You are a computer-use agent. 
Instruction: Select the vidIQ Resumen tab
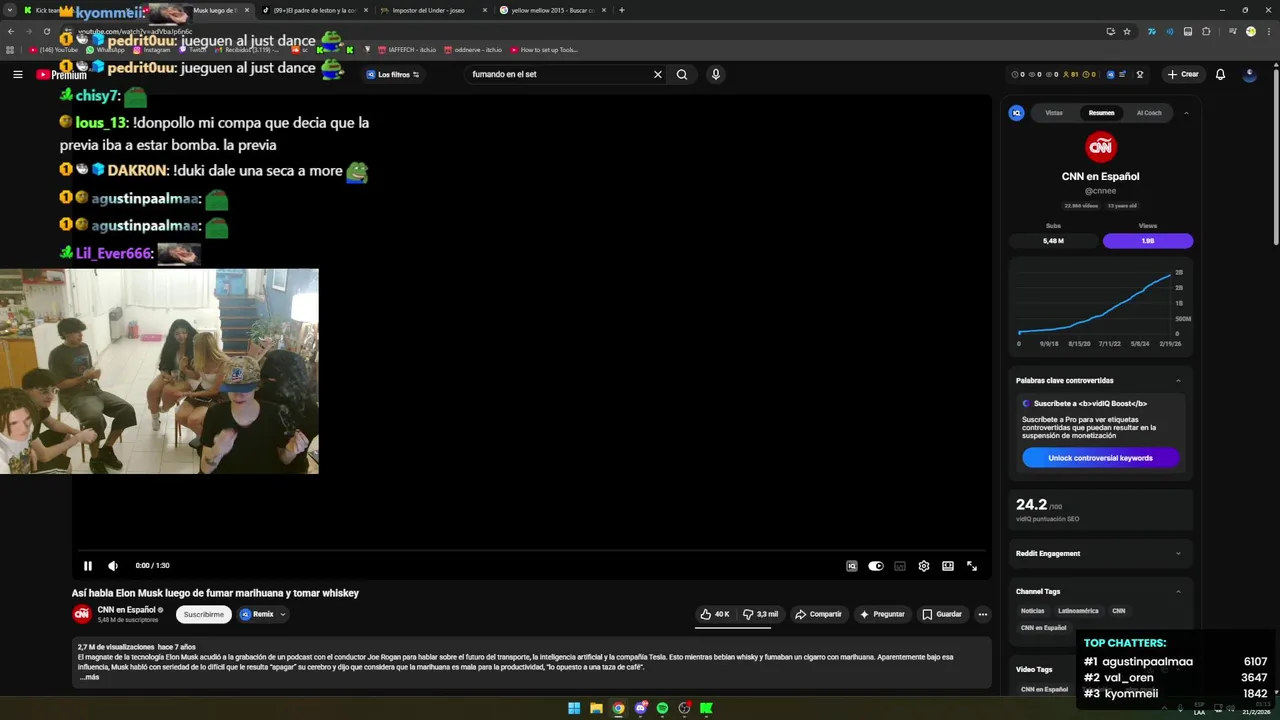click(x=1101, y=113)
